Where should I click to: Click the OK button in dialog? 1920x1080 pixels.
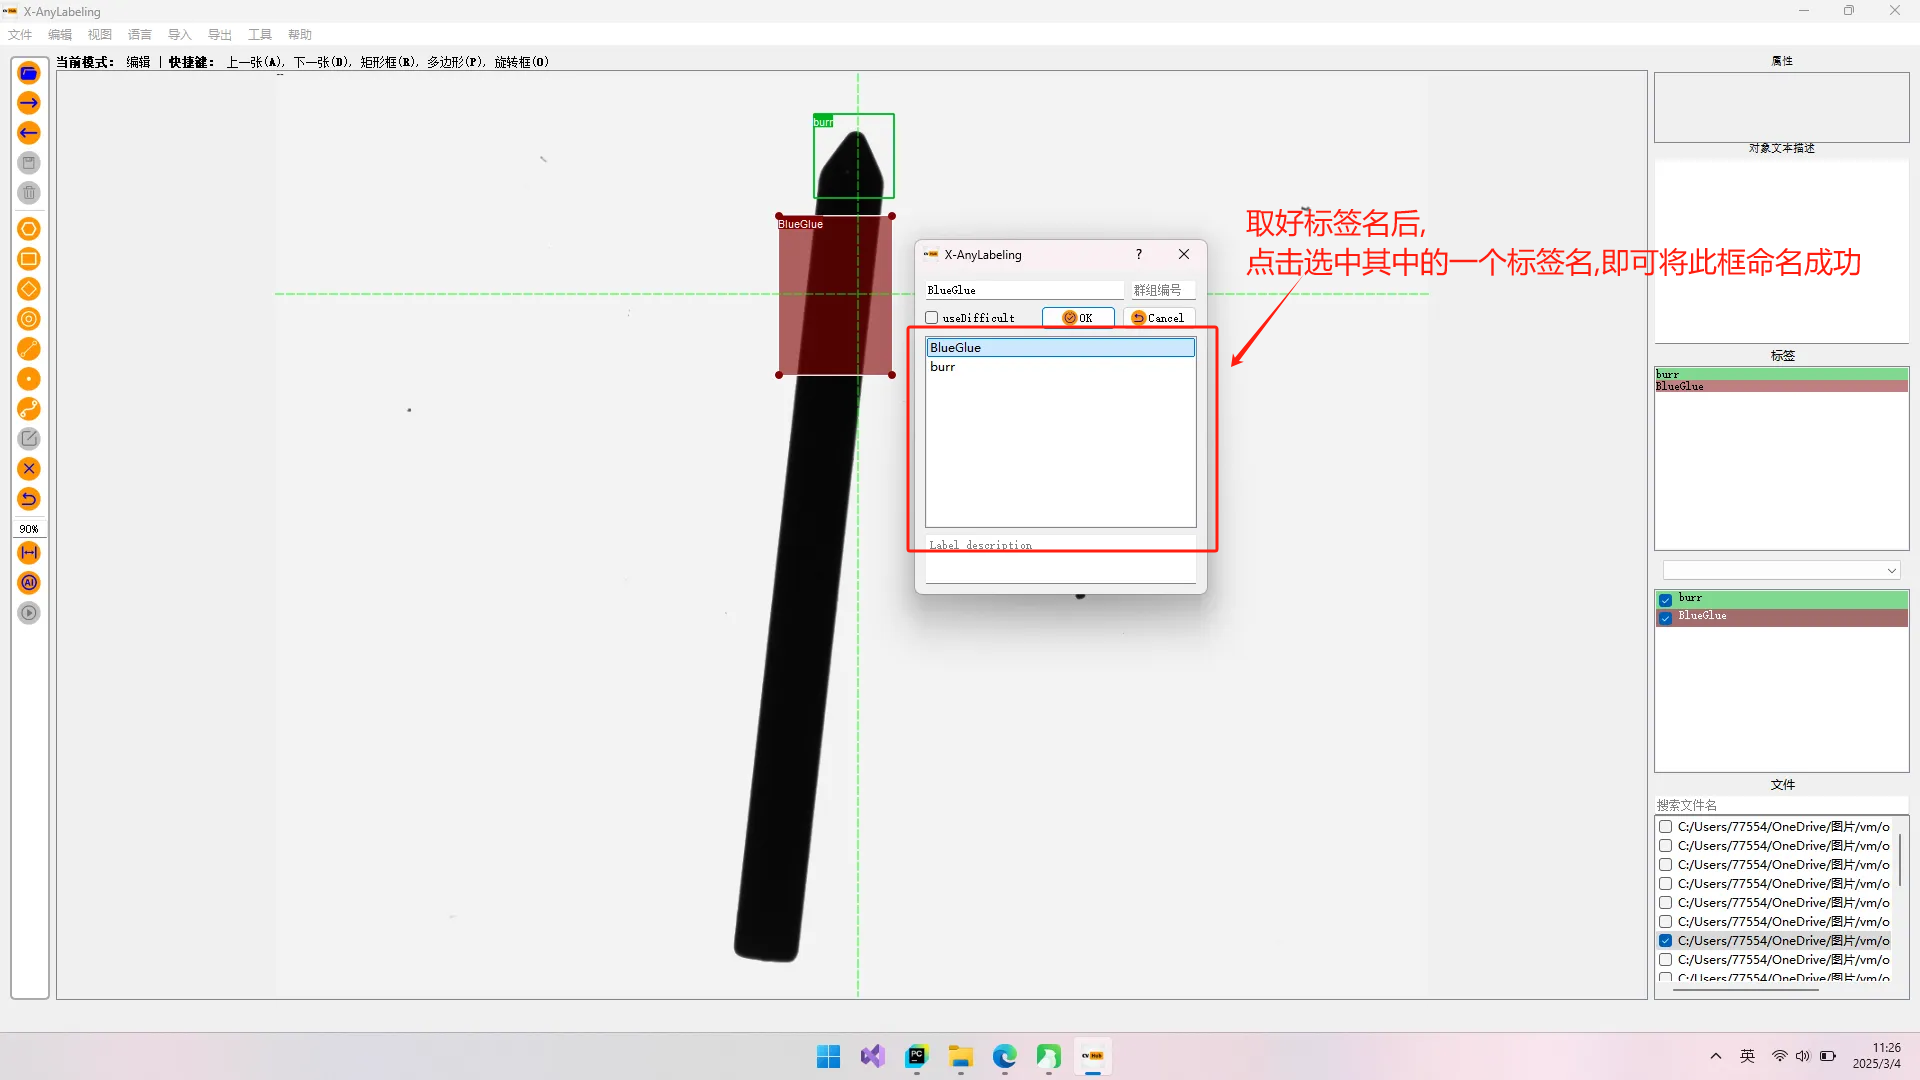1078,318
